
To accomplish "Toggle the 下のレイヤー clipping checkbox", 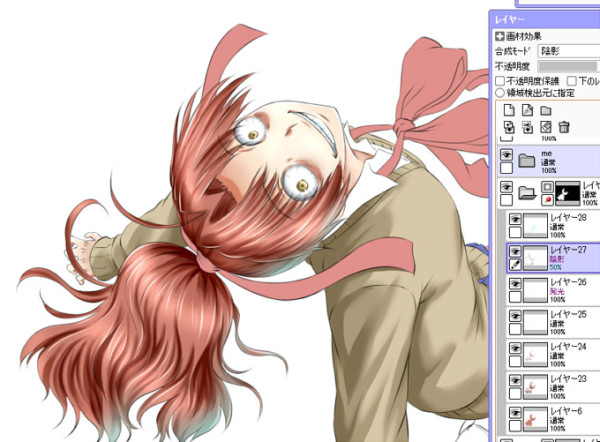I will [x=572, y=81].
